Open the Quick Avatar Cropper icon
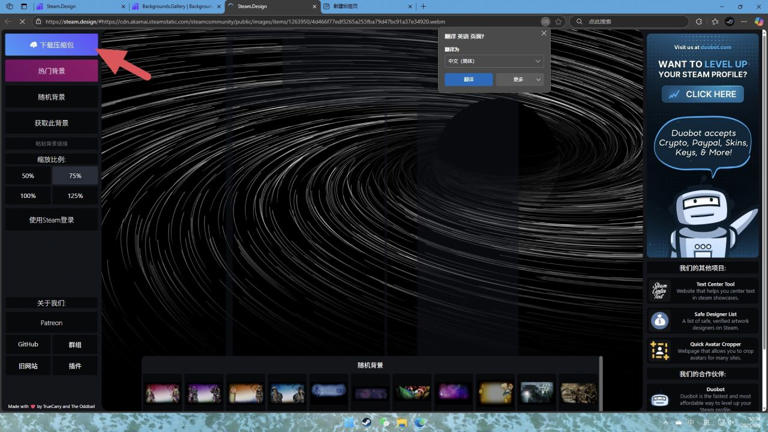 659,349
